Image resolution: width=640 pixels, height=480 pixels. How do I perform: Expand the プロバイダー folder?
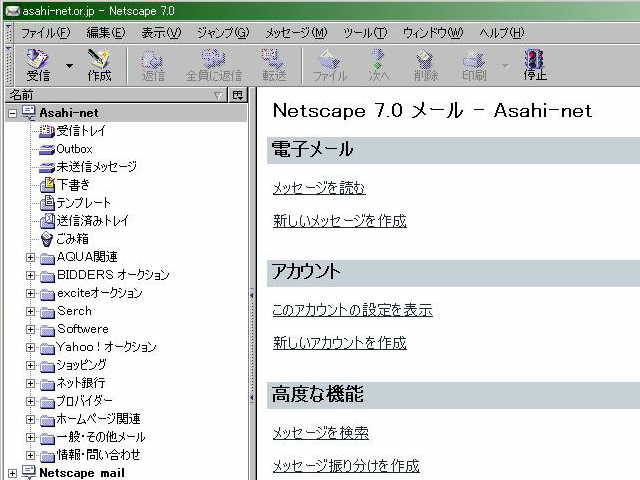point(30,401)
